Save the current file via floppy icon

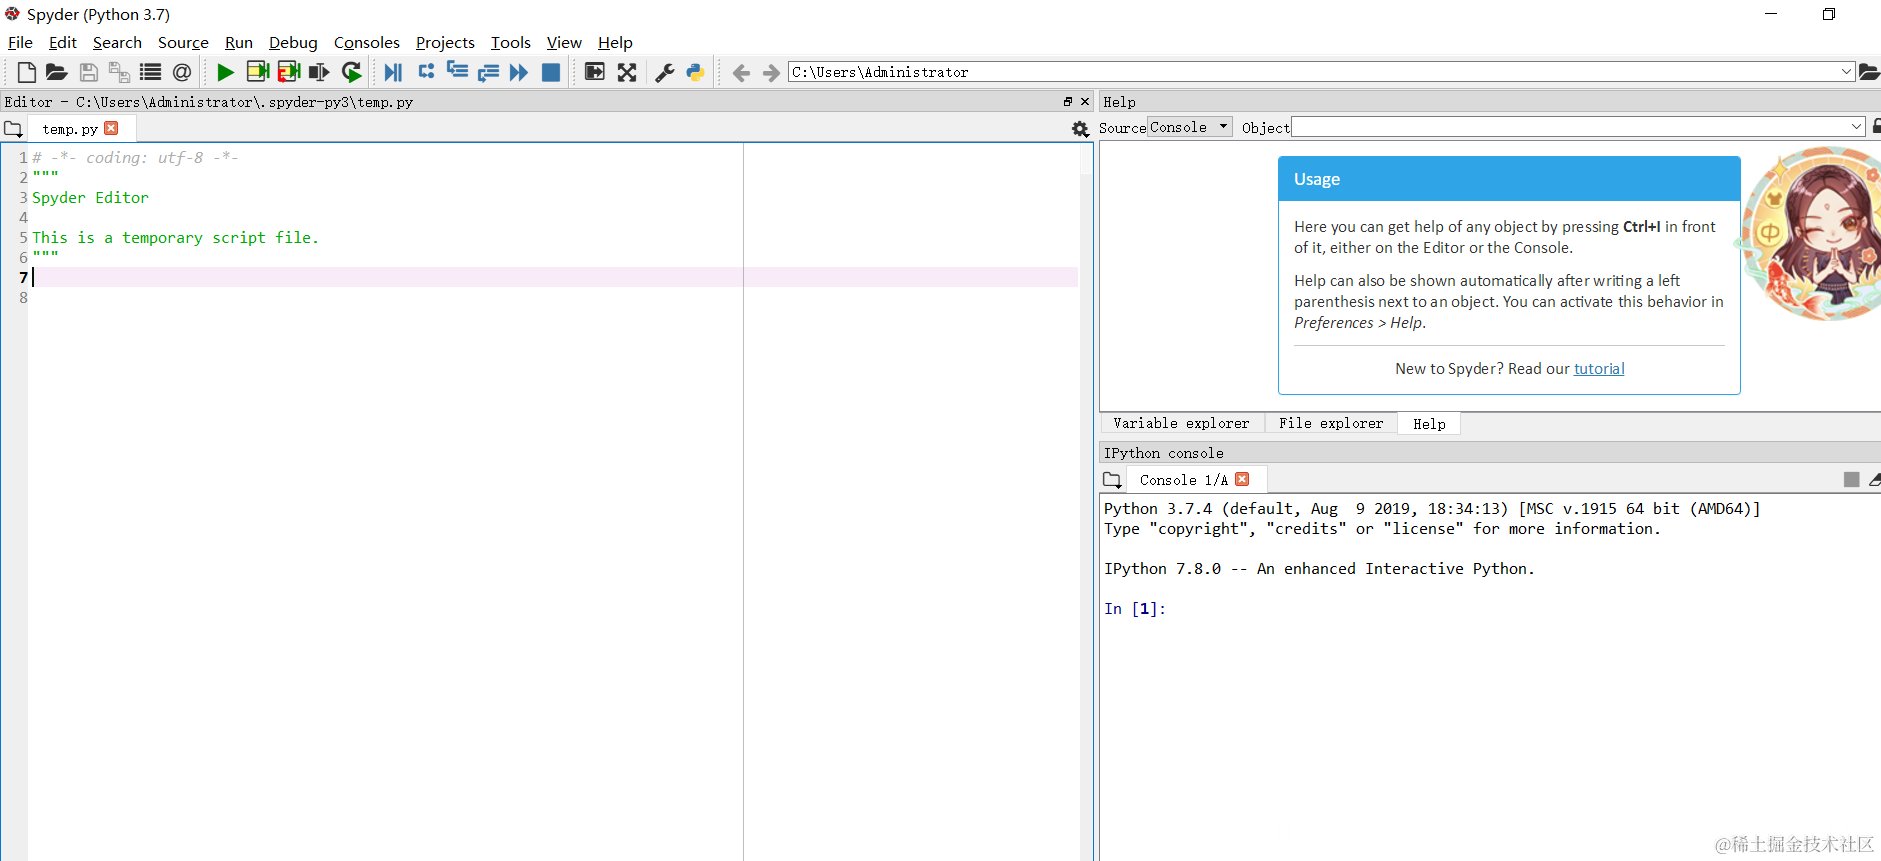89,72
